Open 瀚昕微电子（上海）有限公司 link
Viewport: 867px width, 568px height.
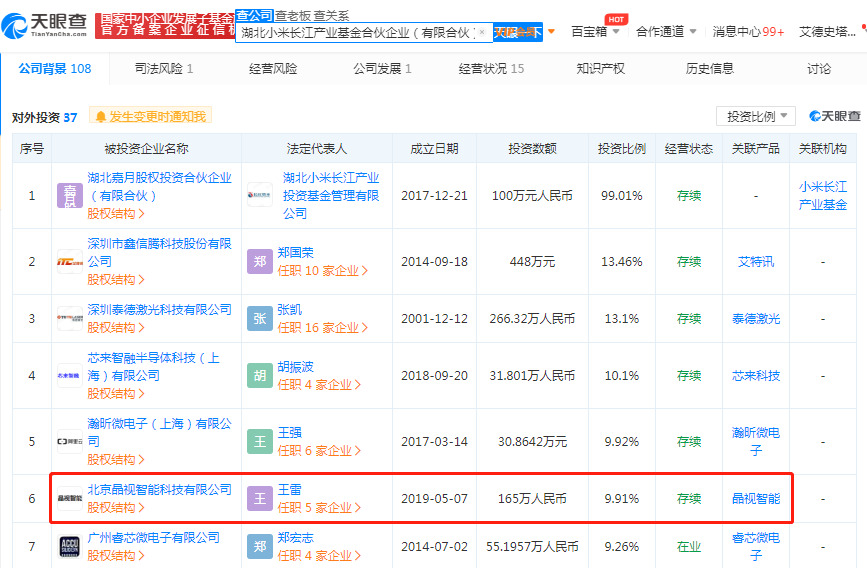(159, 432)
